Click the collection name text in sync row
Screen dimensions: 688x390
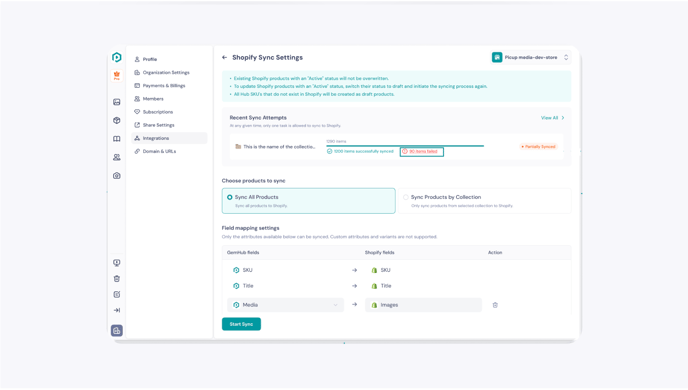tap(280, 147)
